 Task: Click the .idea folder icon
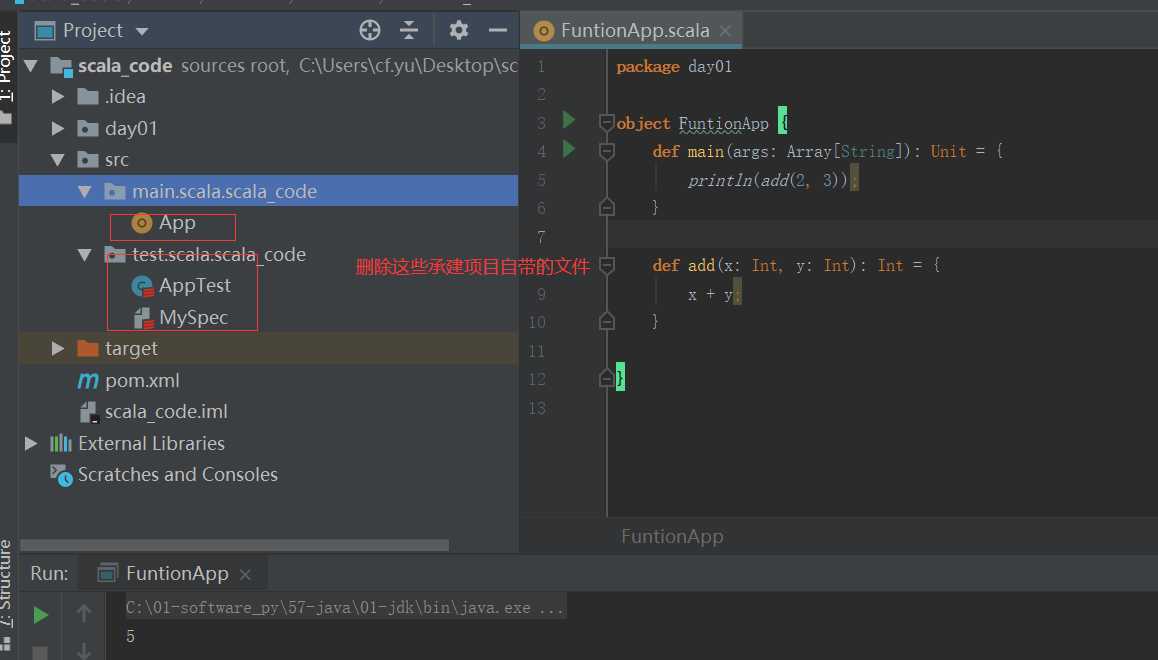[x=88, y=97]
